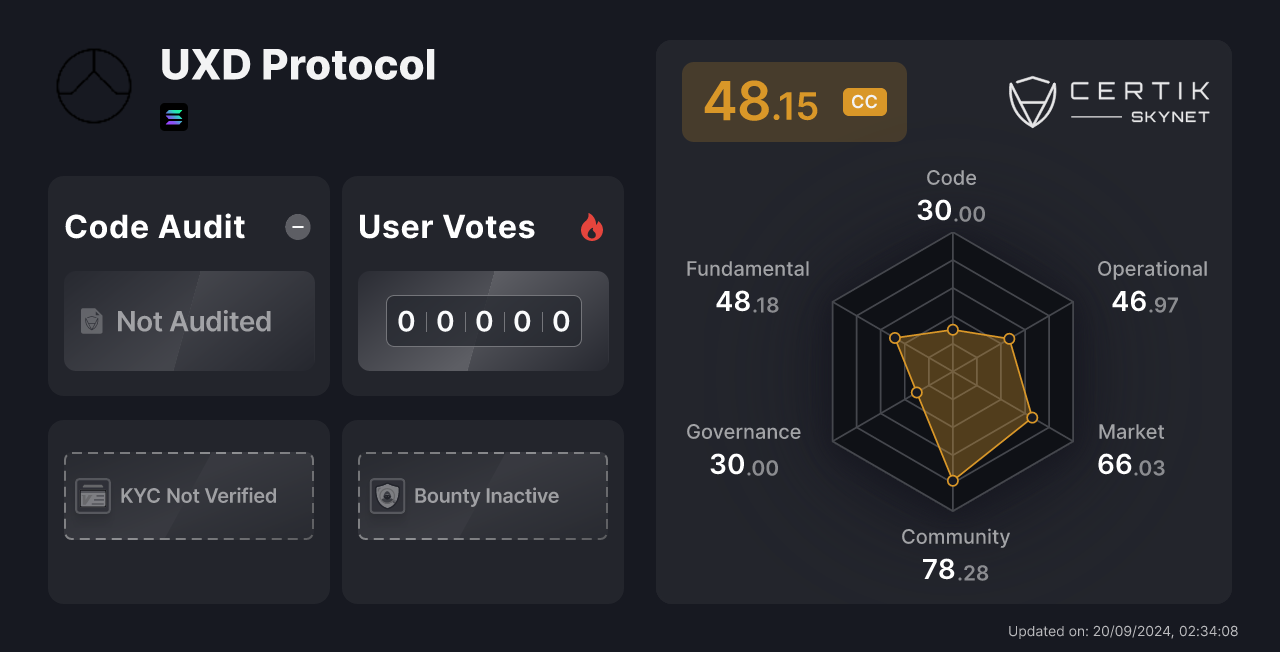Expand the Bounty Inactive dashed panel

pos(482,495)
